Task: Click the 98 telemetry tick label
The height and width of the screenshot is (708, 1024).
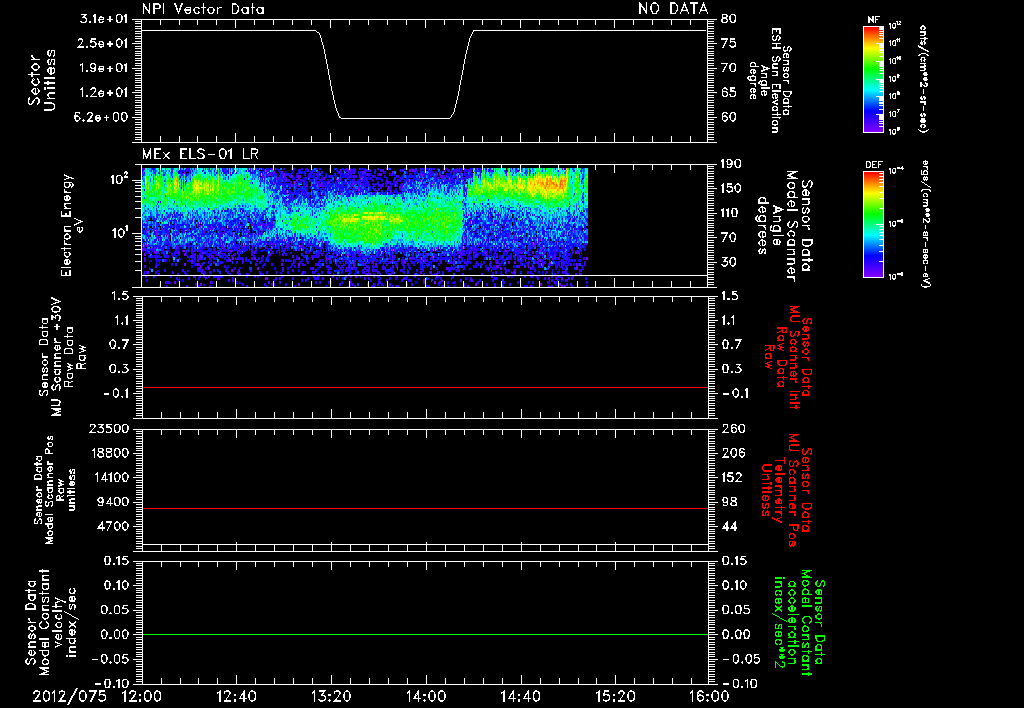Action: pos(729,502)
